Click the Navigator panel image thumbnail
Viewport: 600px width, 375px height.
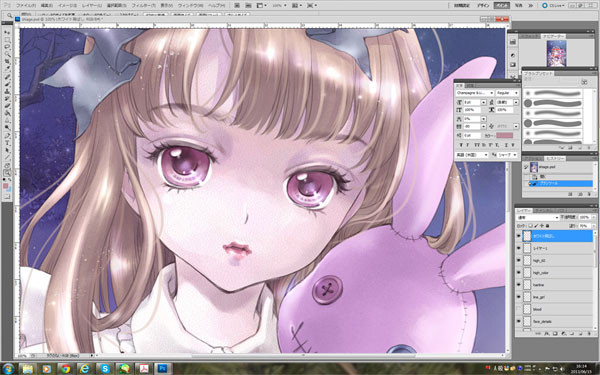[x=556, y=54]
